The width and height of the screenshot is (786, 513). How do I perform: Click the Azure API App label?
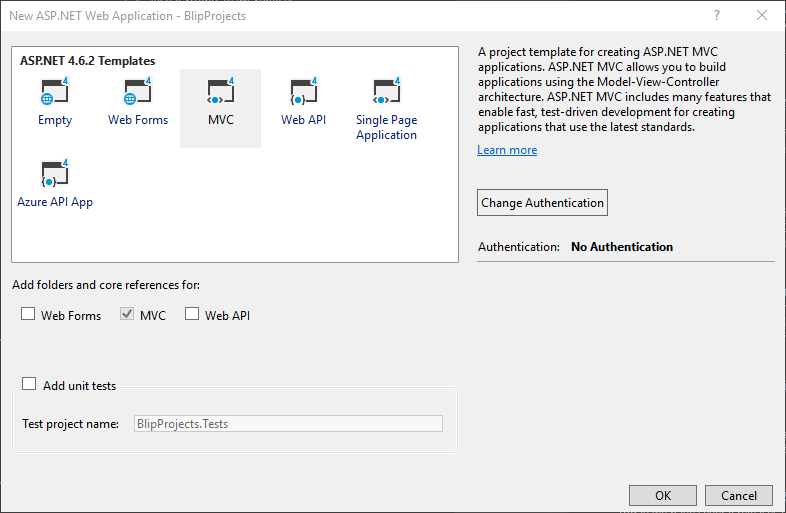[x=55, y=202]
